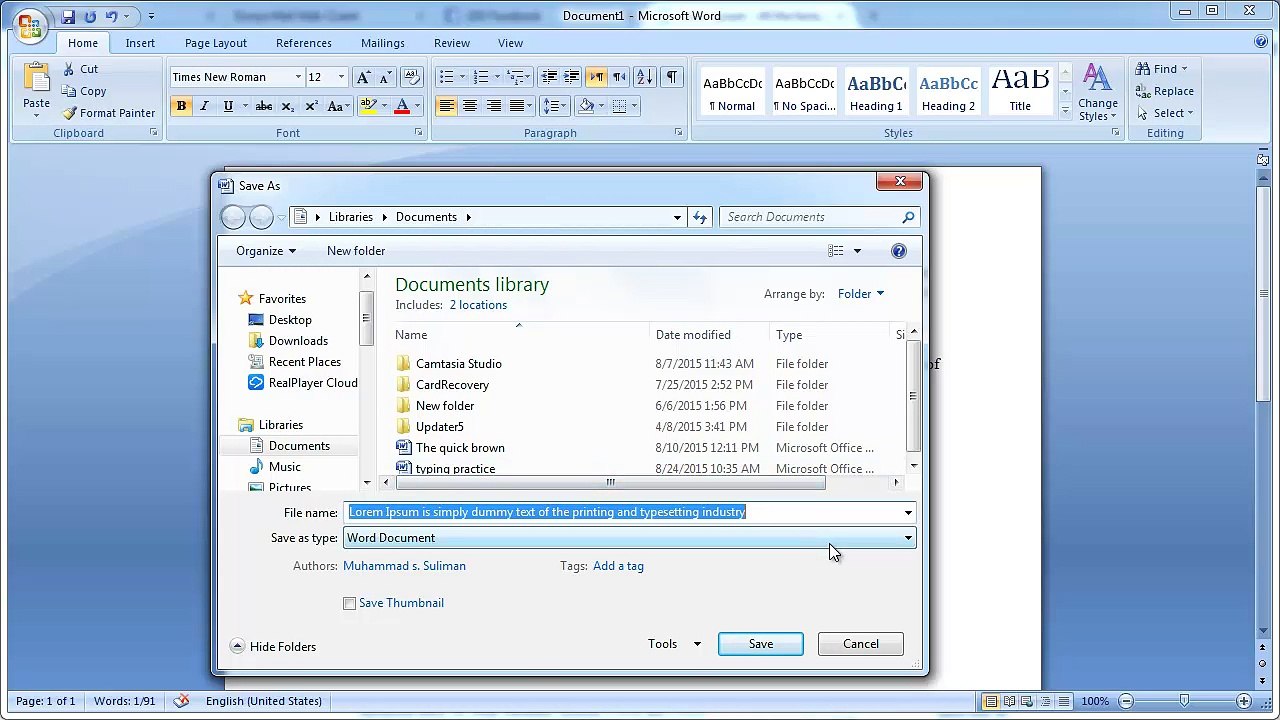The image size is (1280, 720).
Task: Switch to Print Layout view in status bar
Action: pos(990,701)
